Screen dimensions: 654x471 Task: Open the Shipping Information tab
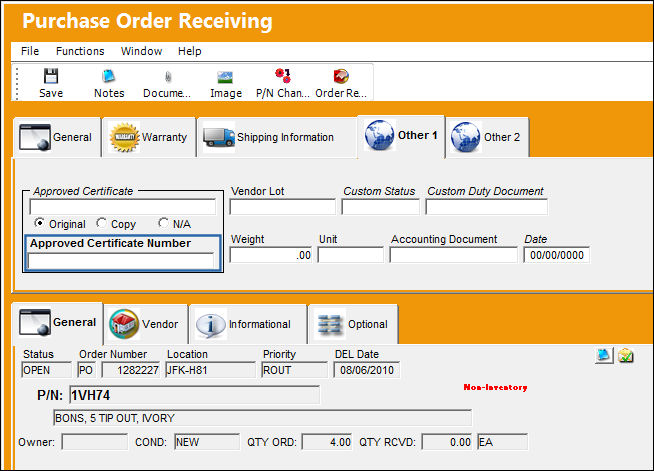pos(277,137)
